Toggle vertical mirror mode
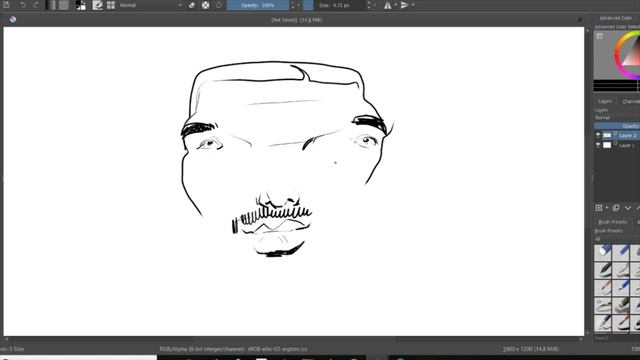 [404, 5]
